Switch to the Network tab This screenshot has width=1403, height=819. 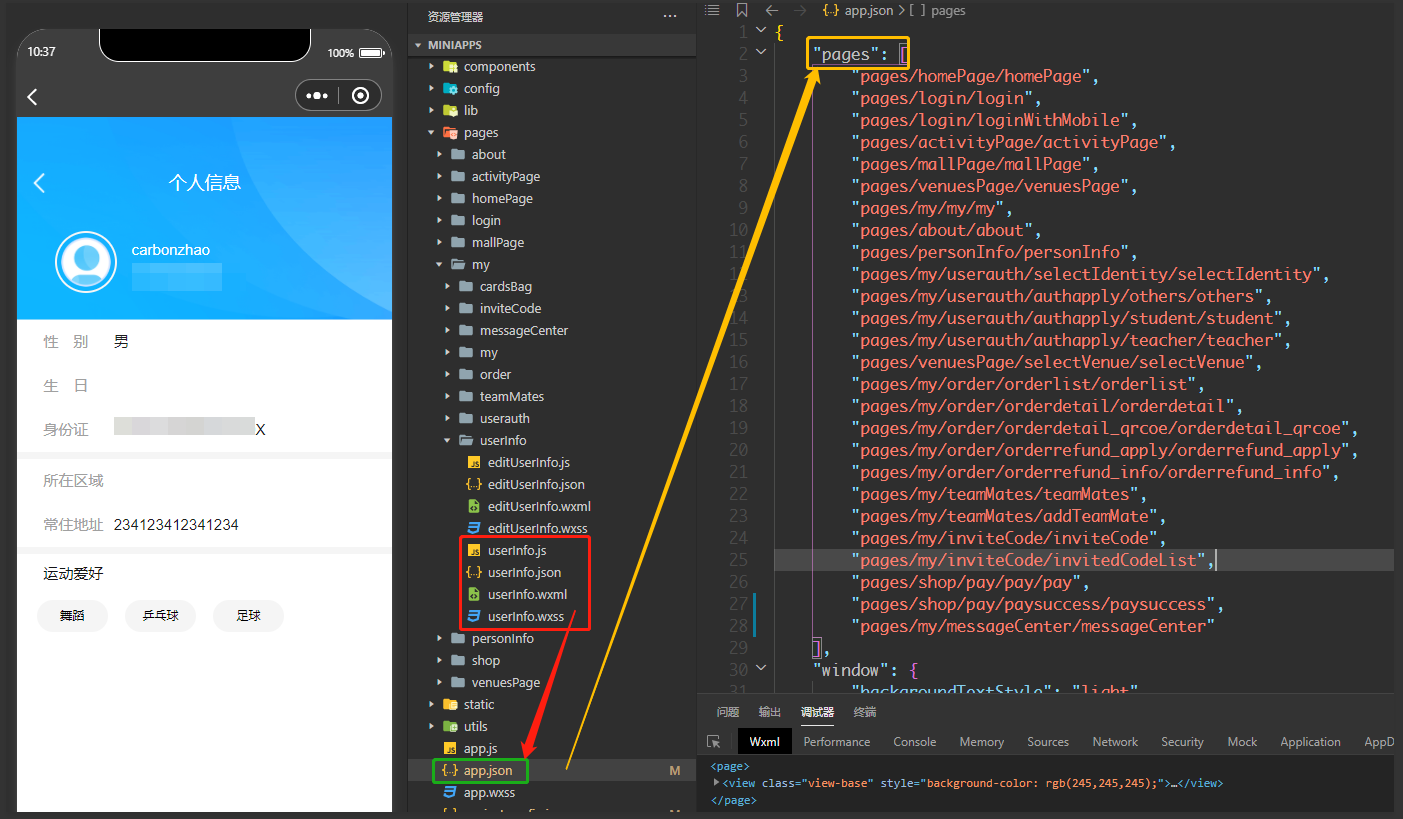[1115, 742]
